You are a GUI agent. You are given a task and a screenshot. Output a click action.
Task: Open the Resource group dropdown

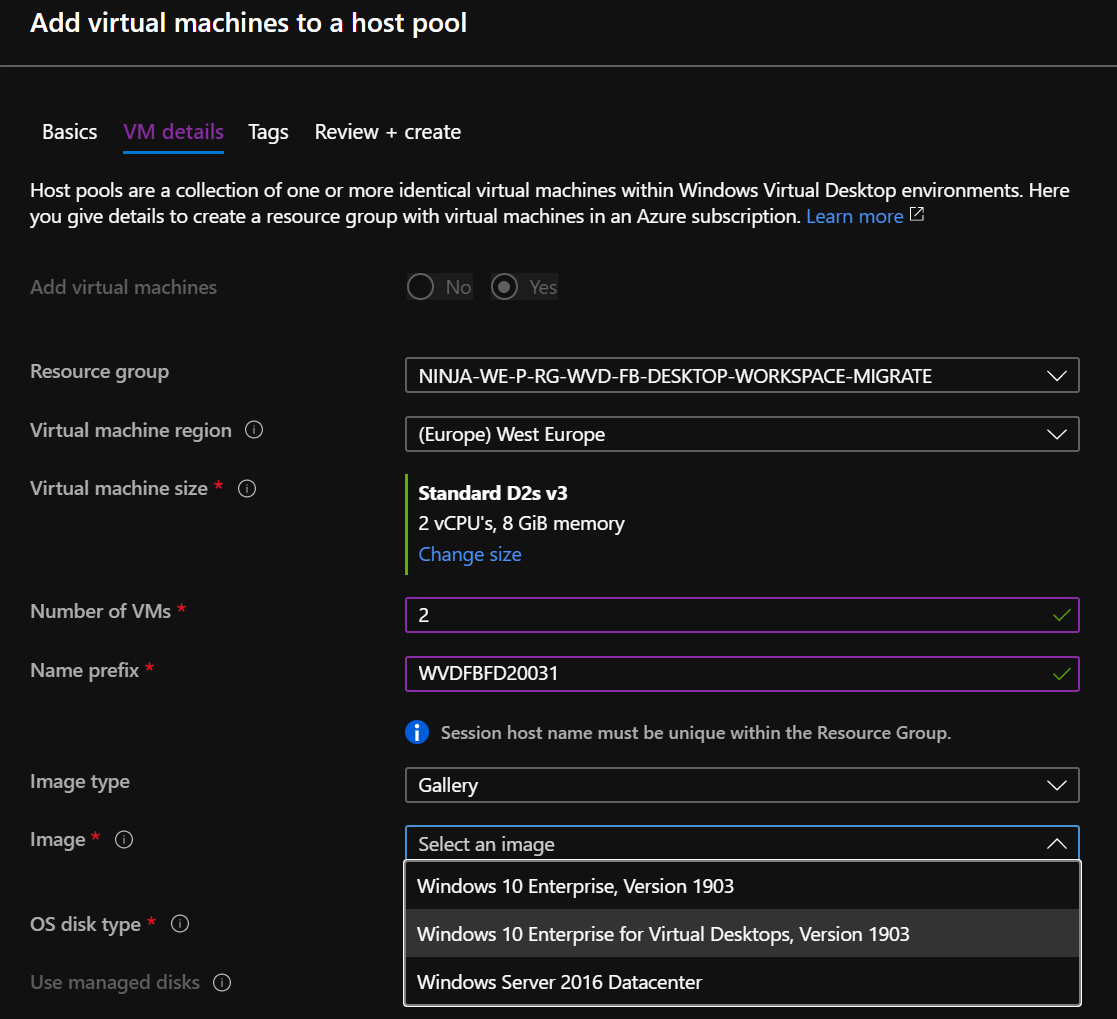click(742, 376)
